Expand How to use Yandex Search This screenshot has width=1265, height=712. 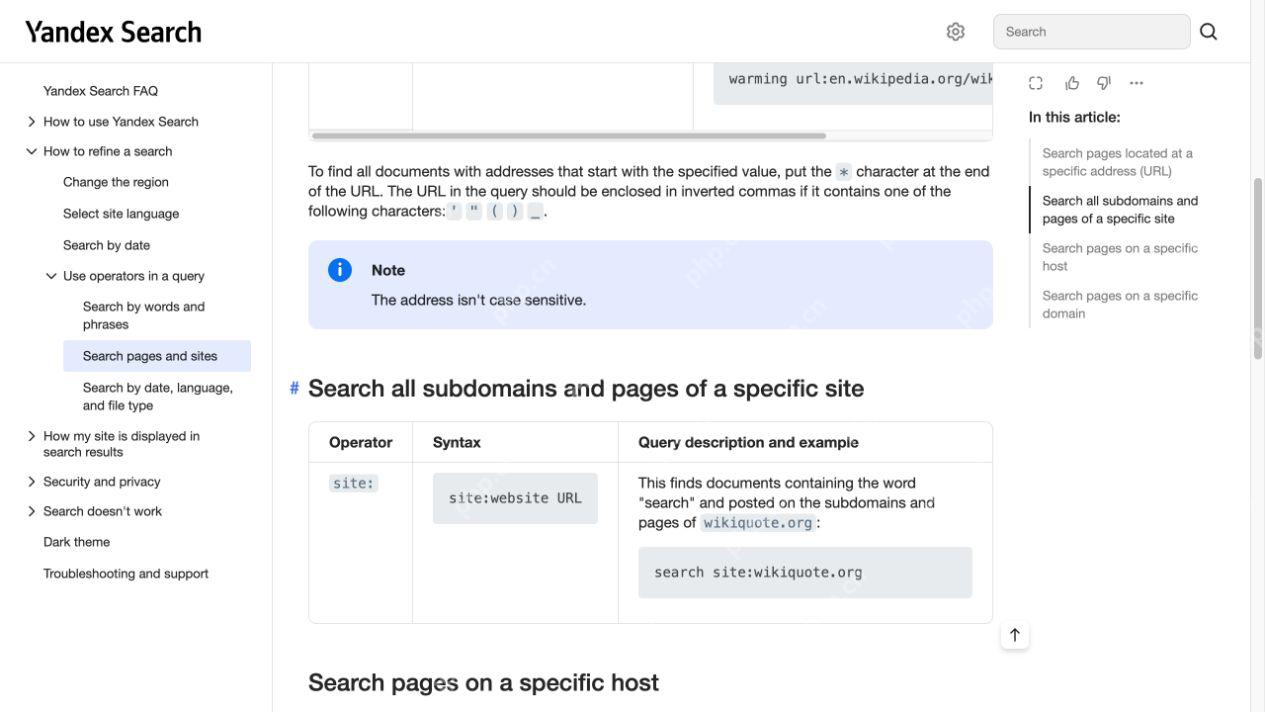[31, 122]
